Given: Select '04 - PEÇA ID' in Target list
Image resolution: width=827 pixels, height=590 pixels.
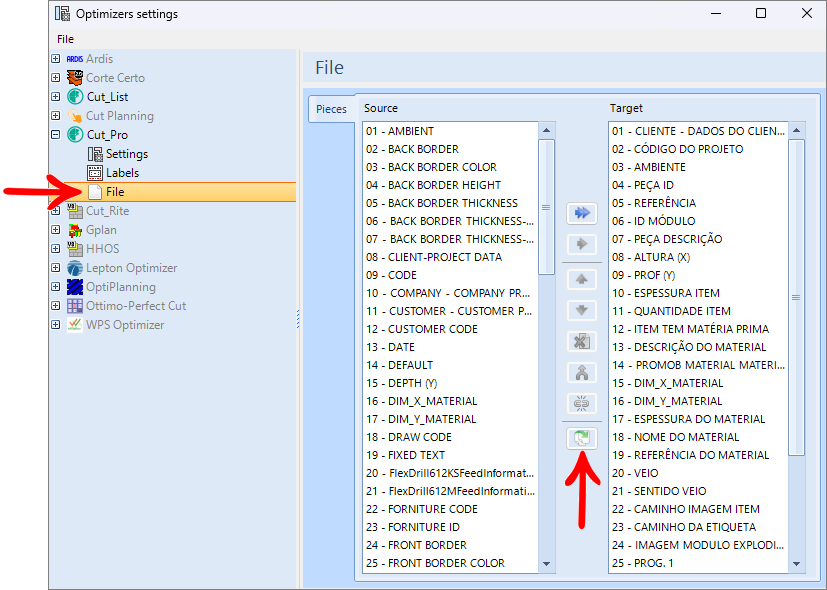Looking at the screenshot, I should [x=698, y=185].
